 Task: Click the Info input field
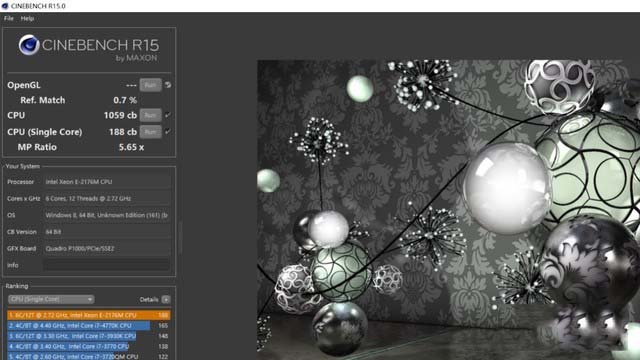[107, 265]
